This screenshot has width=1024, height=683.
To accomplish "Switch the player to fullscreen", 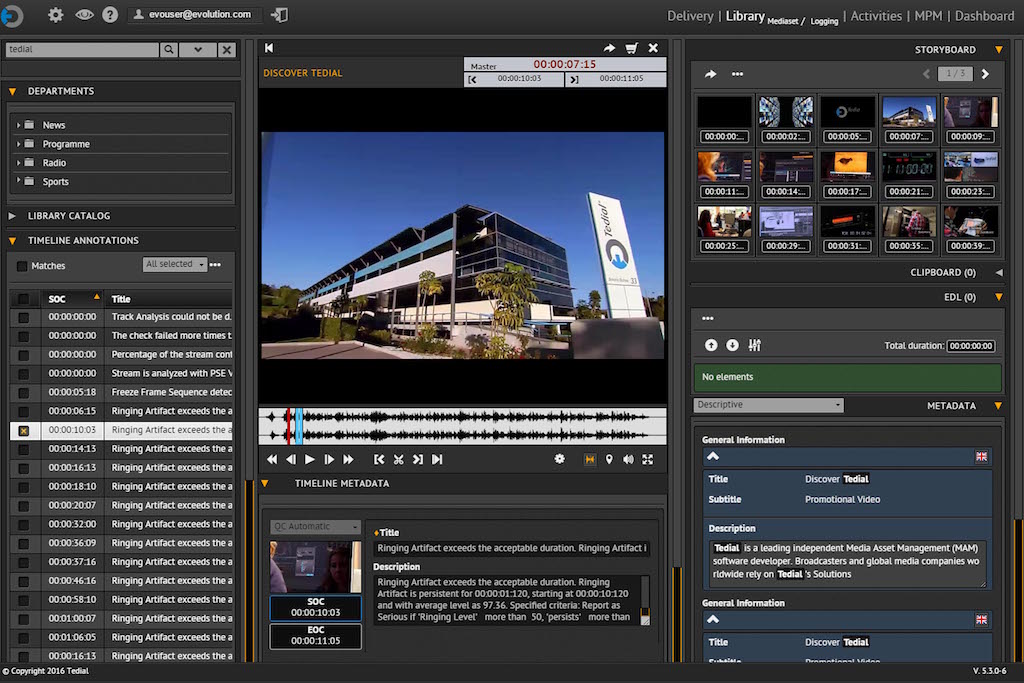I will (x=648, y=460).
